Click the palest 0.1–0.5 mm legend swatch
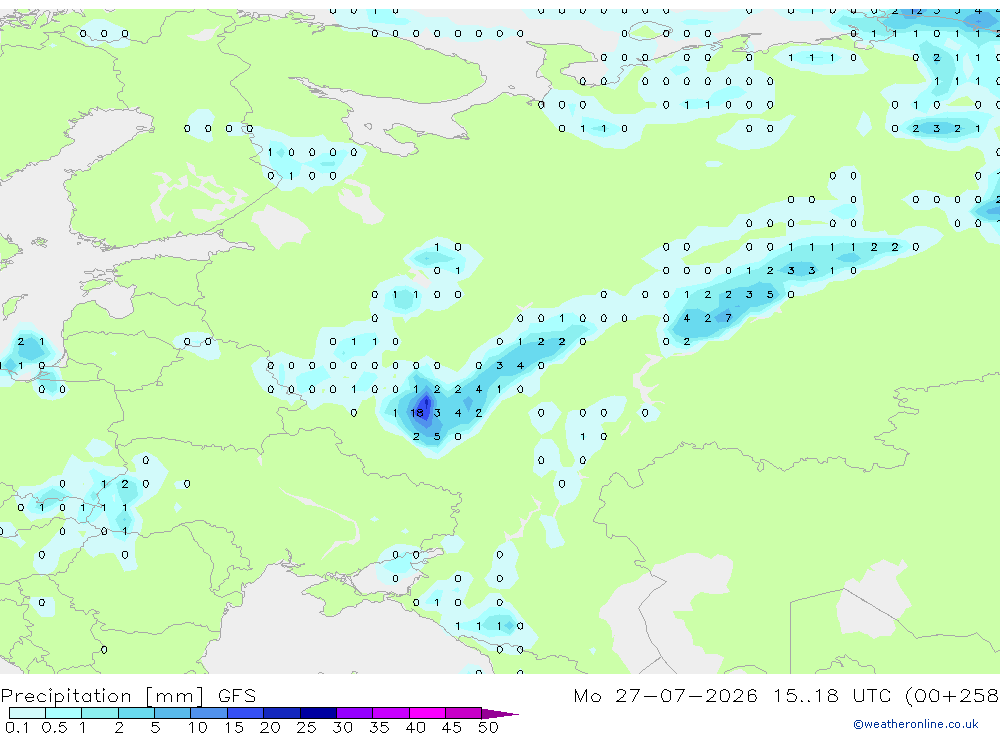1000x733 pixels. [x=27, y=713]
